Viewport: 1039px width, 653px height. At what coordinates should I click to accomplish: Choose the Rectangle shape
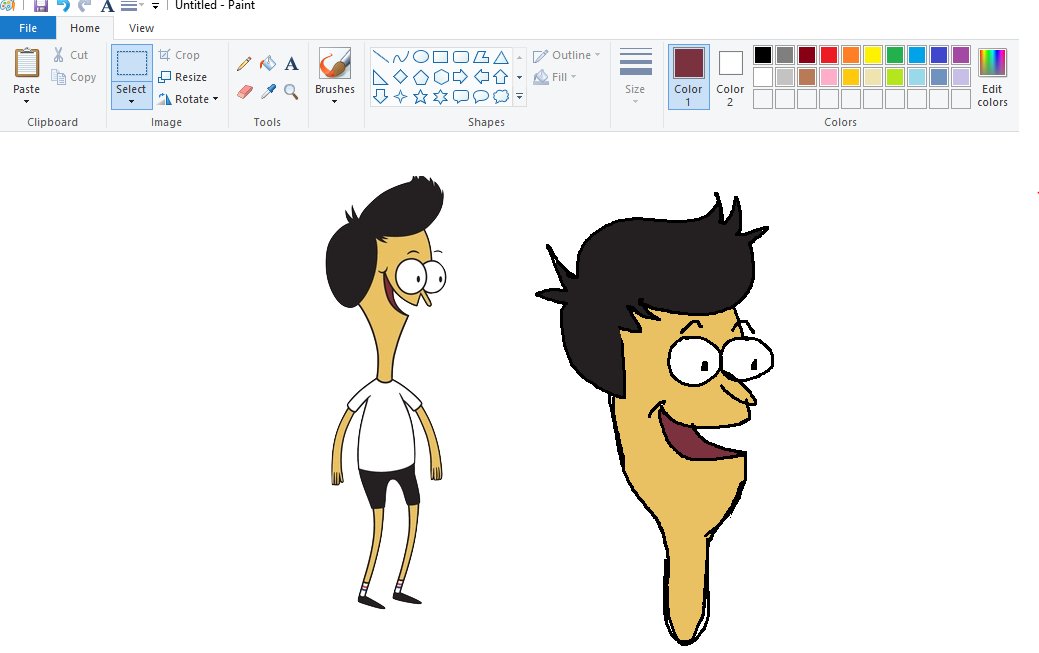(441, 57)
